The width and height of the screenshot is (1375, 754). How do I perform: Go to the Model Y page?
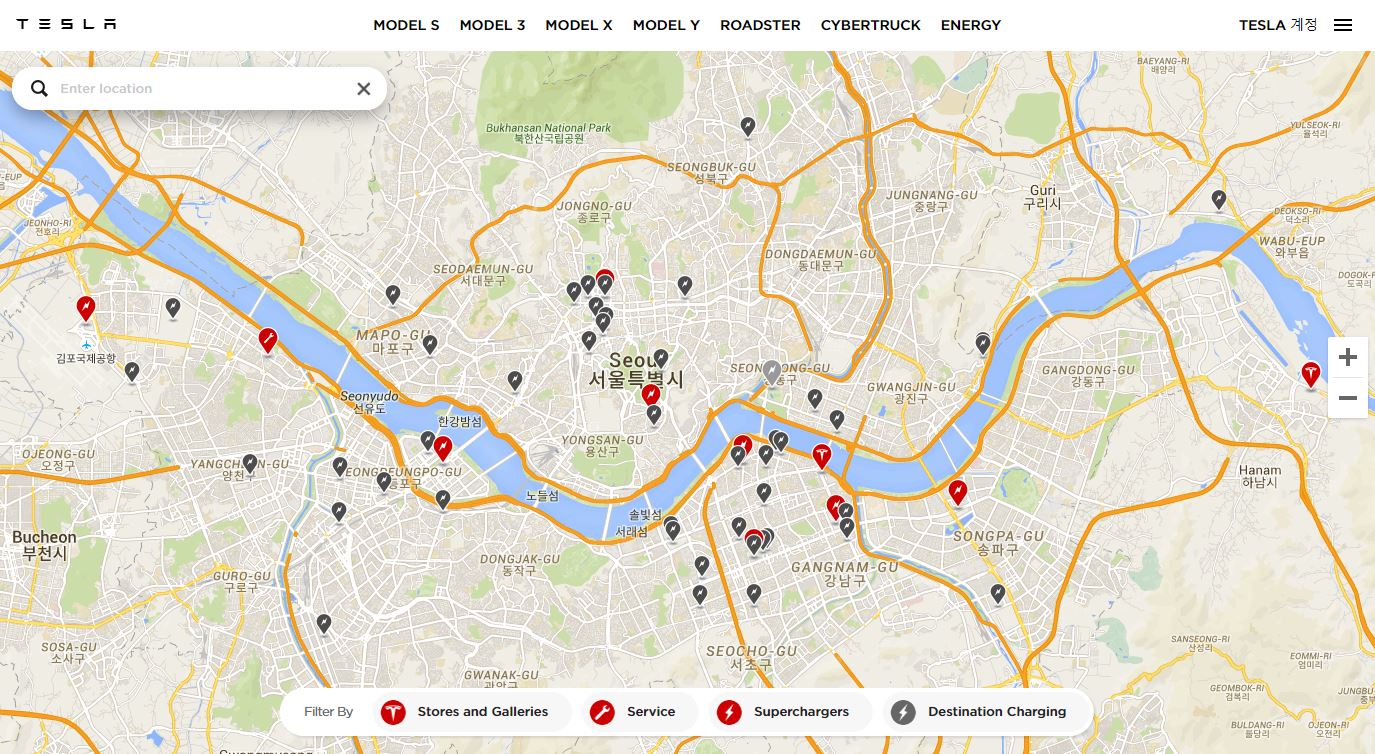(666, 25)
